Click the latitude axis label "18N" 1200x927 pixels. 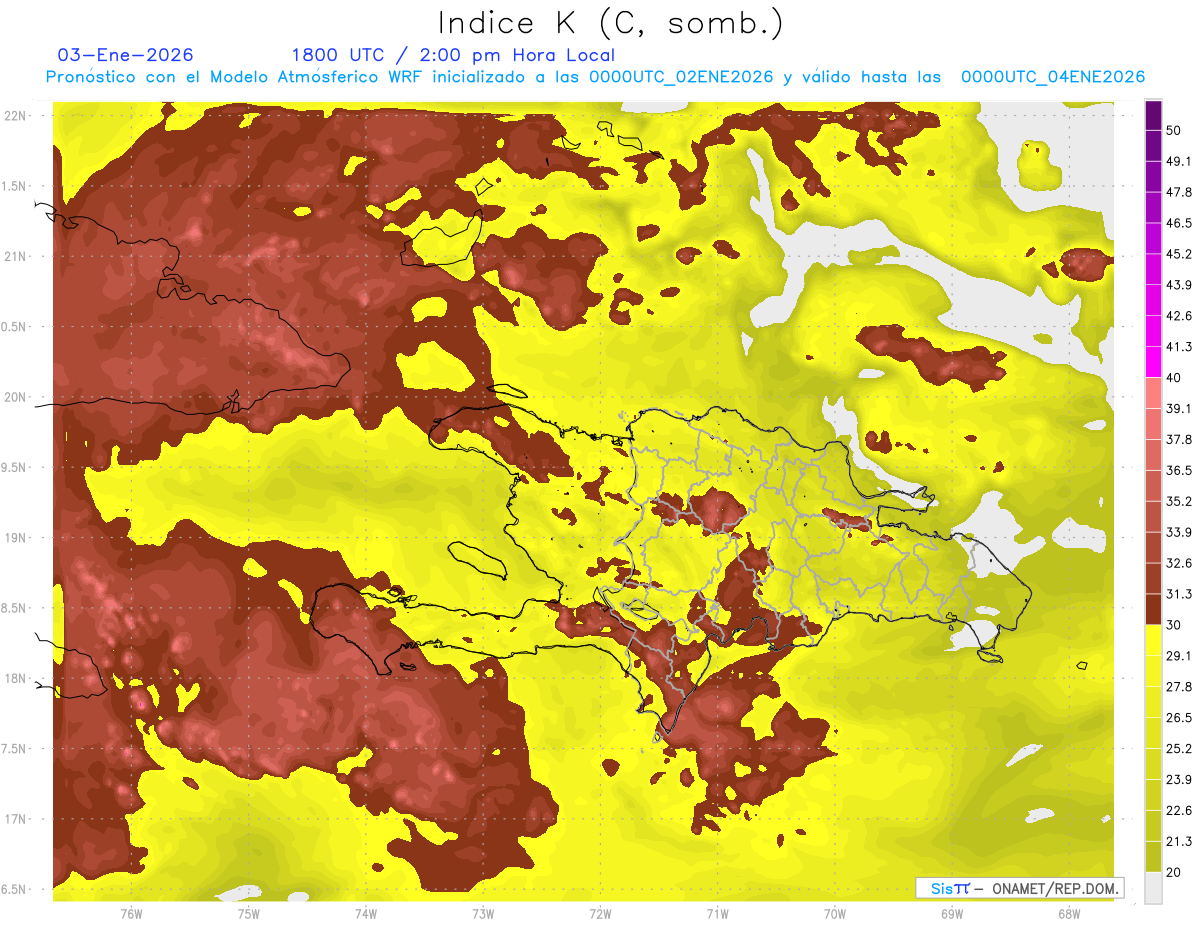tap(15, 678)
